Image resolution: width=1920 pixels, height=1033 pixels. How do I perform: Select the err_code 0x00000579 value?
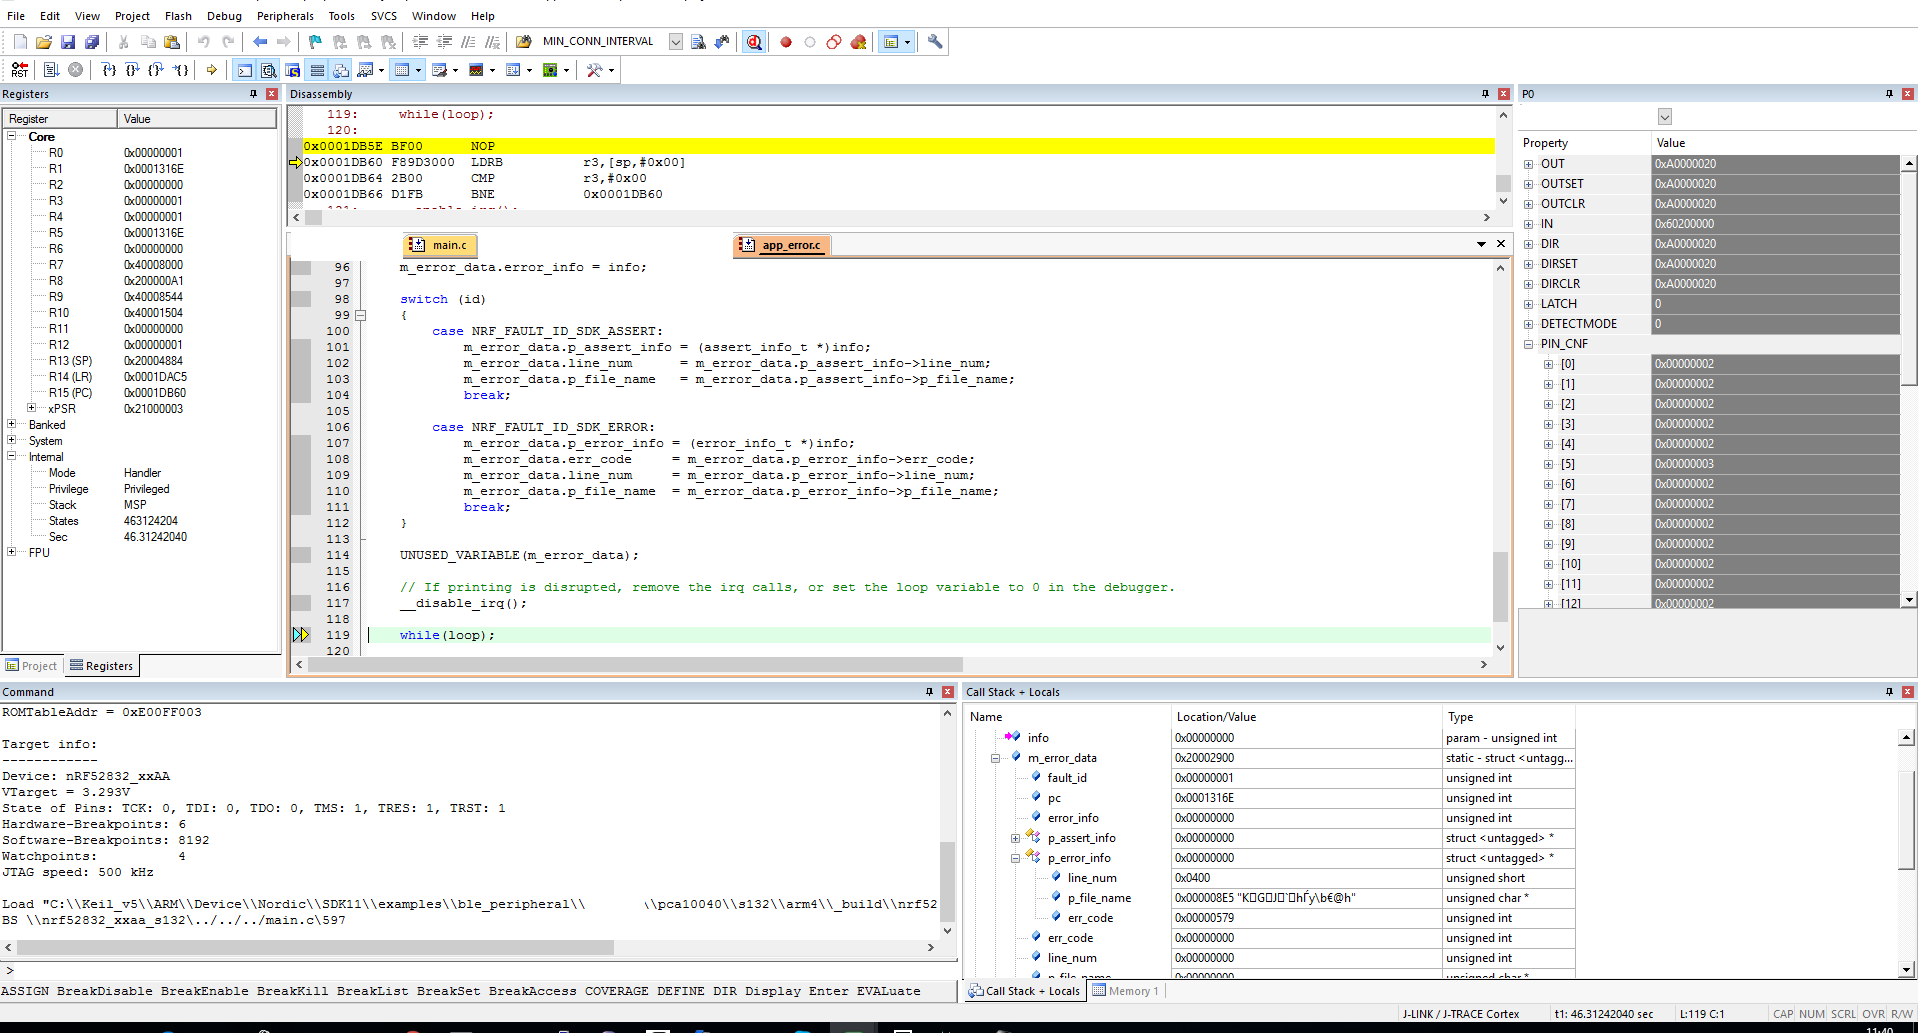[1306, 918]
